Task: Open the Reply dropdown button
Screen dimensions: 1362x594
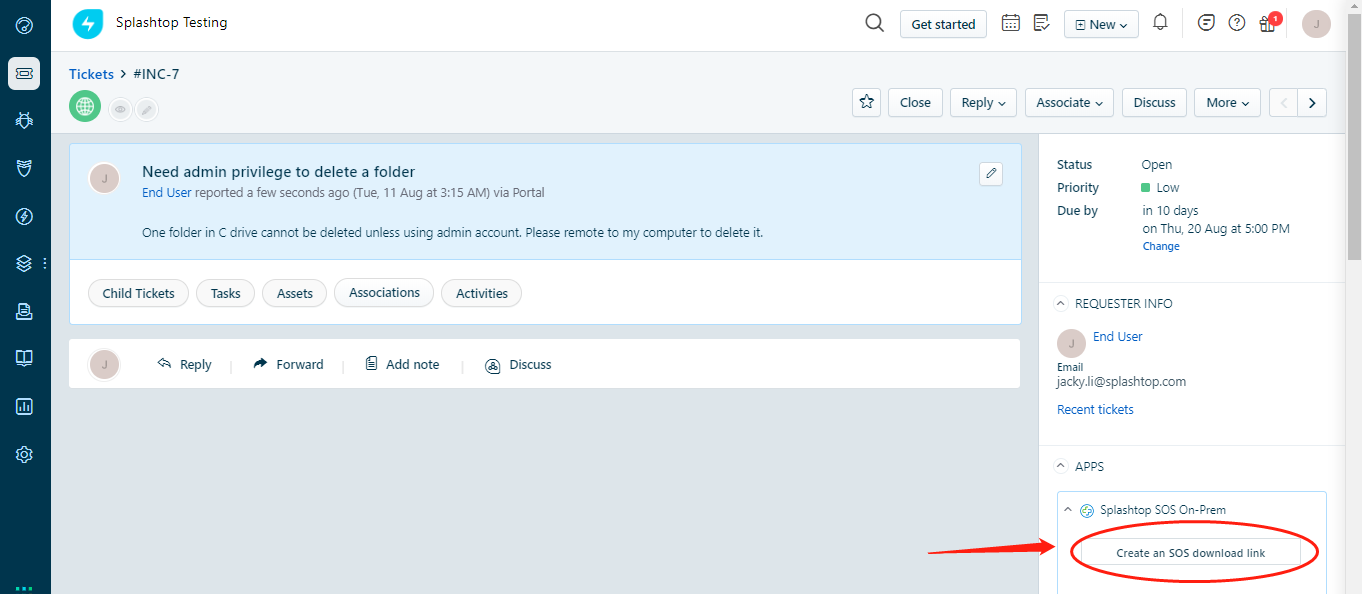Action: (984, 102)
